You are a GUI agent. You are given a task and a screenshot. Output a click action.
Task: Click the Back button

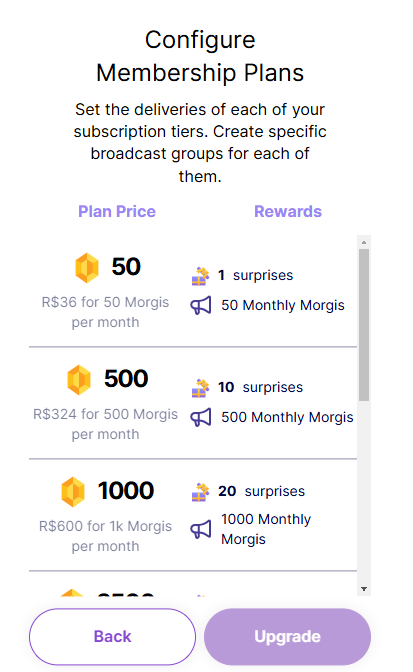[112, 636]
